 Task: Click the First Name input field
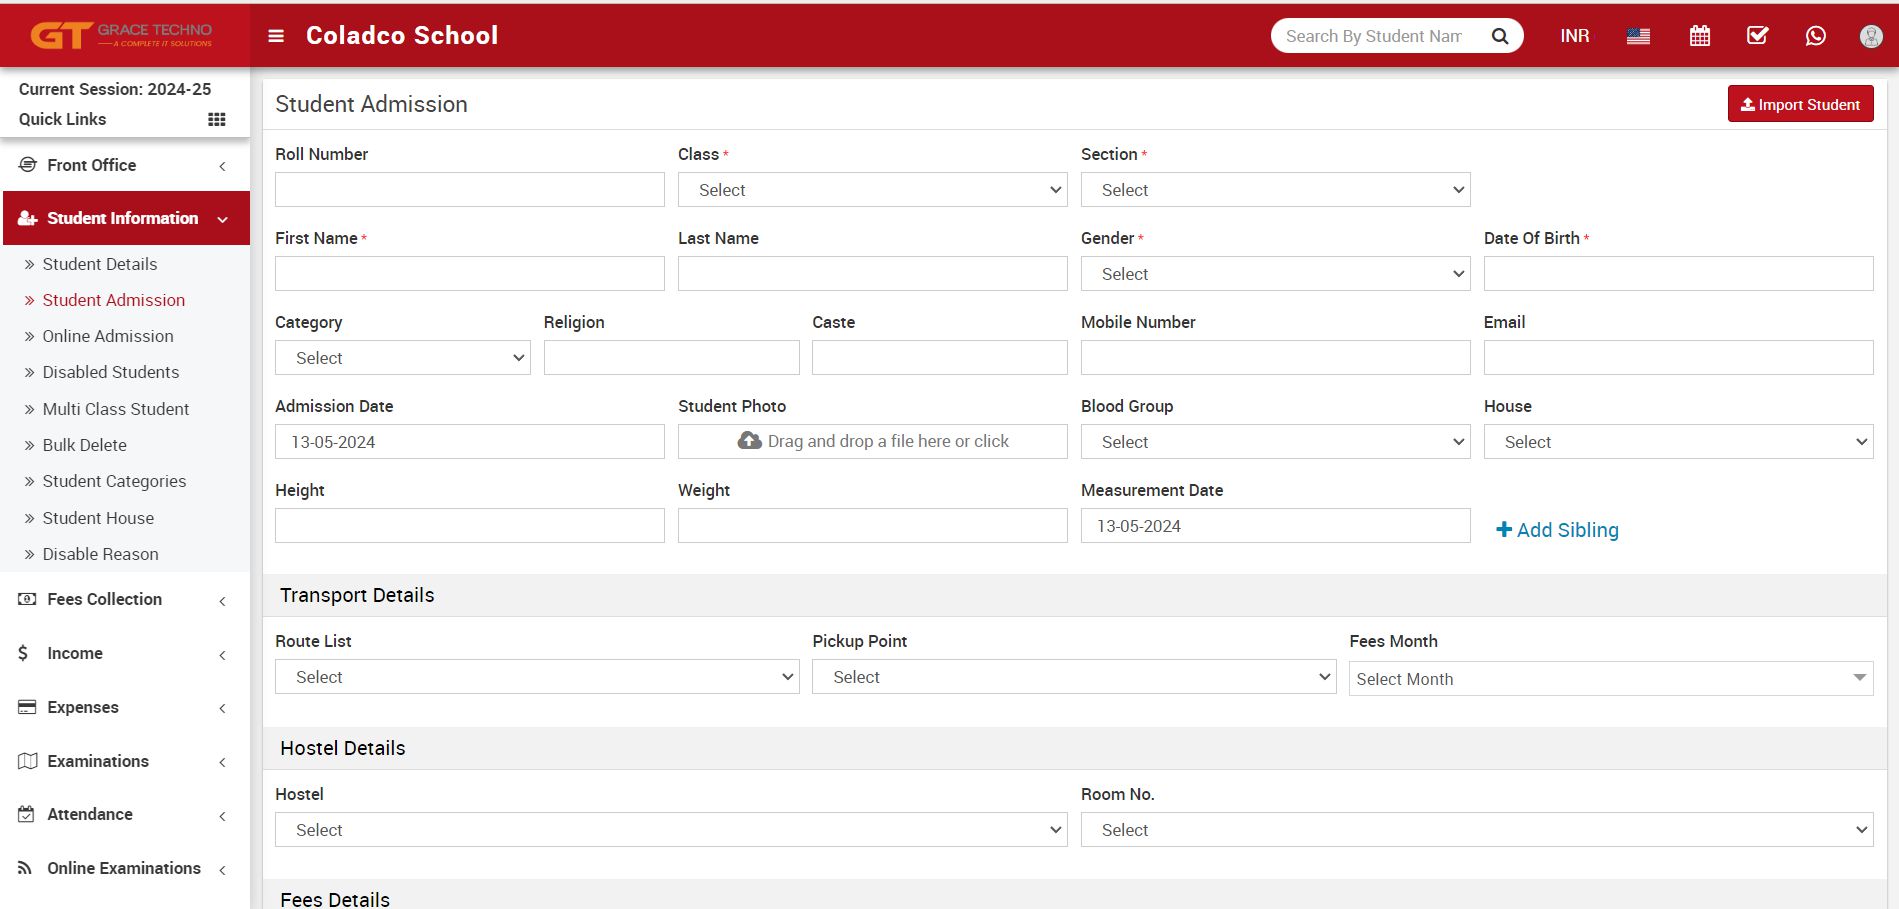[469, 274]
